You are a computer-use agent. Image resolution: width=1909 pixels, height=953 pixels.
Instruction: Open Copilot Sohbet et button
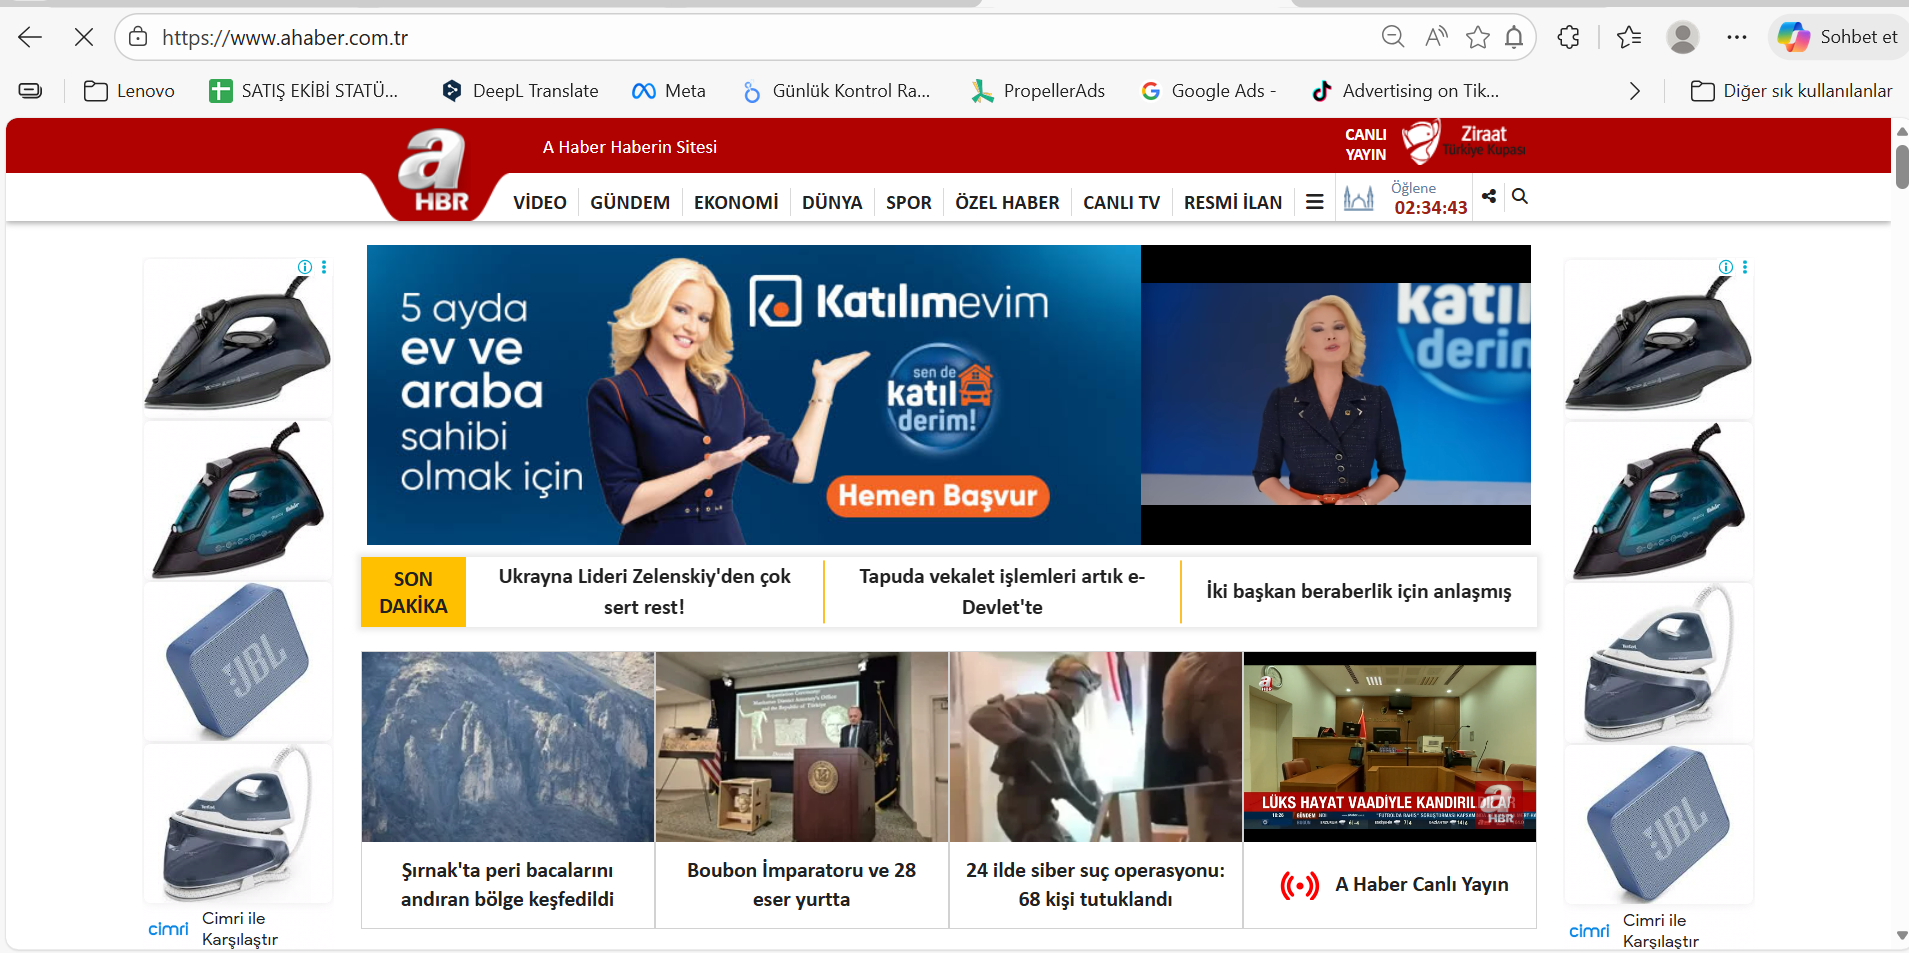tap(1838, 37)
